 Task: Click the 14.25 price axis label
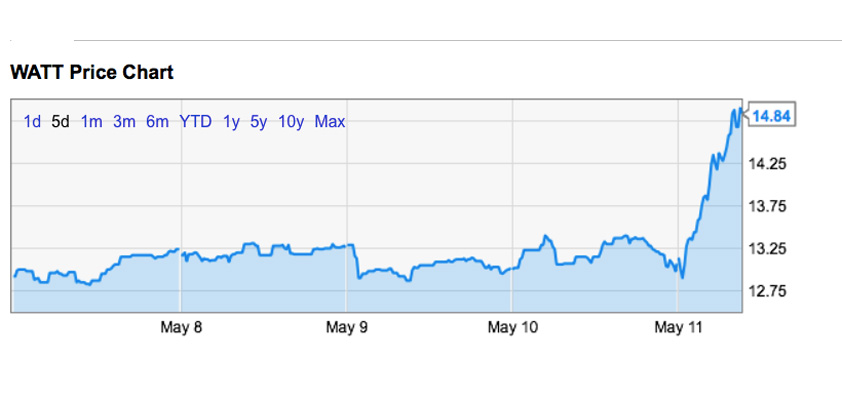(x=767, y=164)
